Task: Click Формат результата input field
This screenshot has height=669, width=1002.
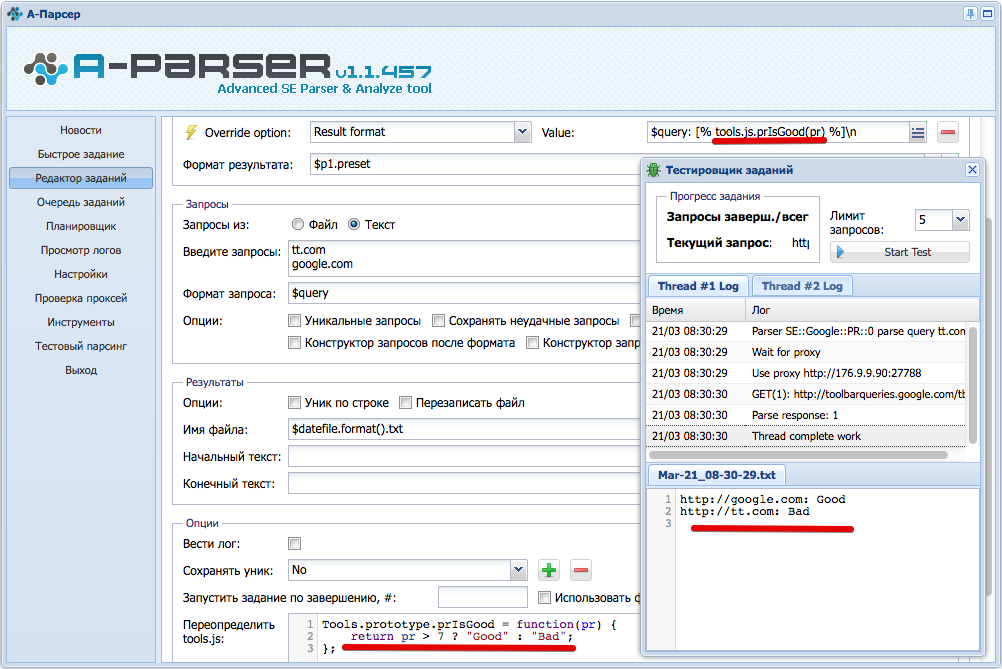Action: coord(475,164)
